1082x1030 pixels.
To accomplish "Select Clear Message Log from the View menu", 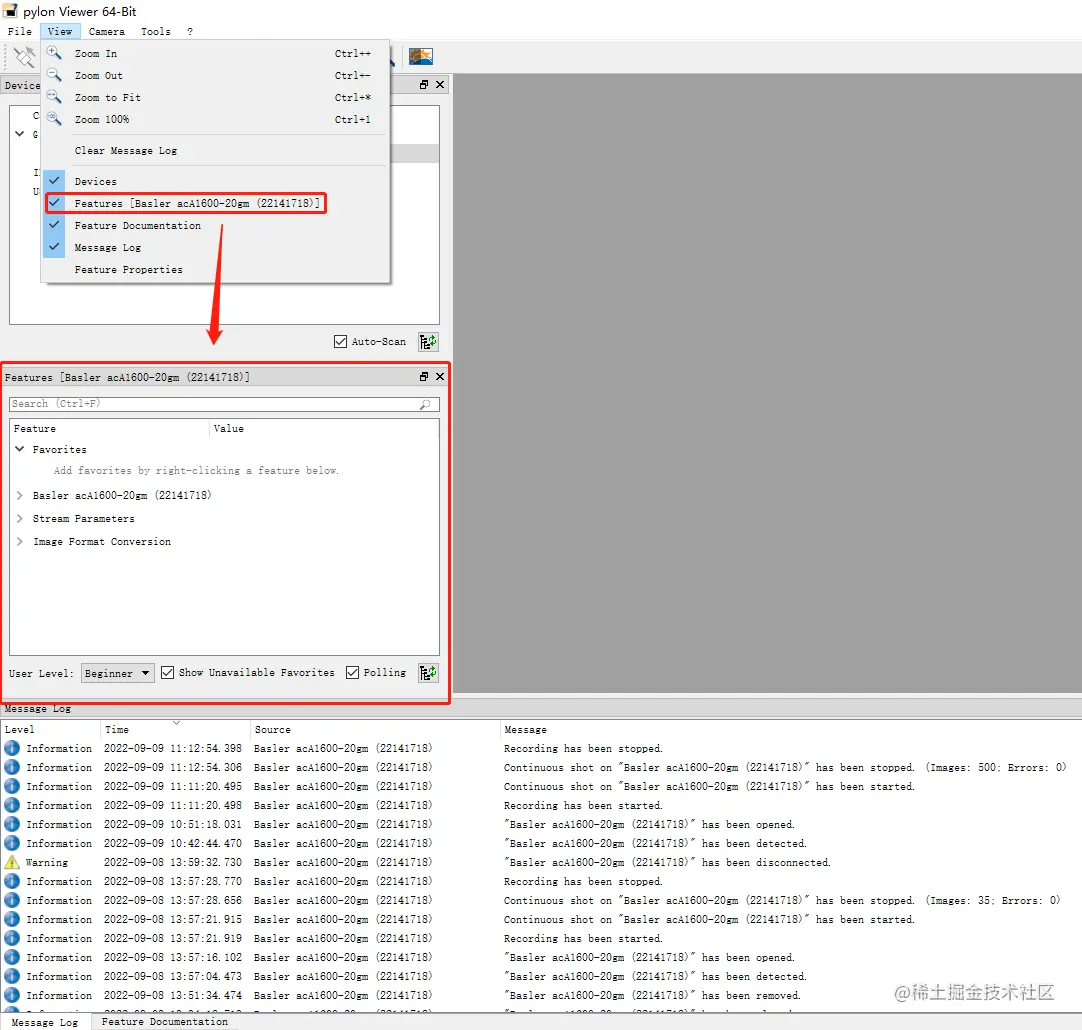I will click(215, 150).
